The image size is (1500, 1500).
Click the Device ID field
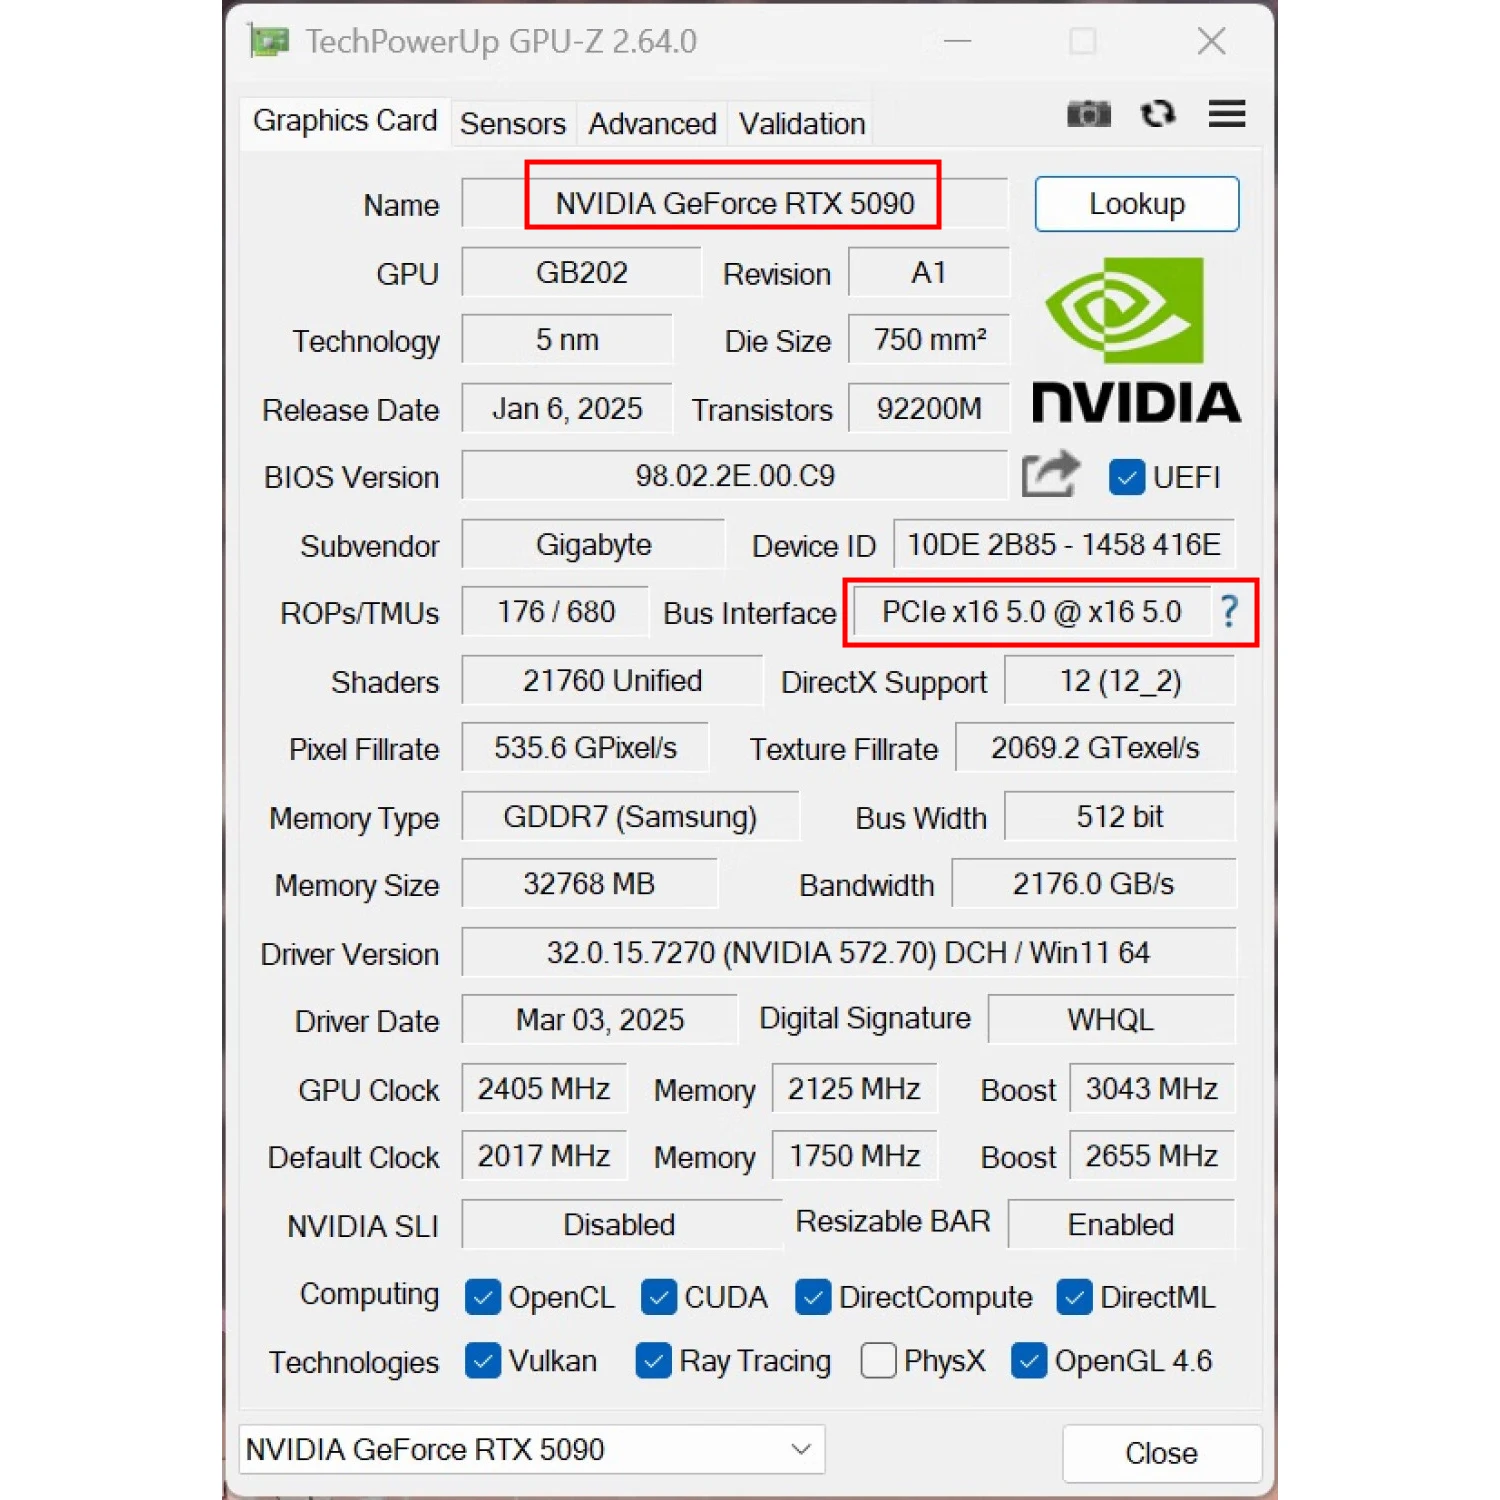point(1064,545)
